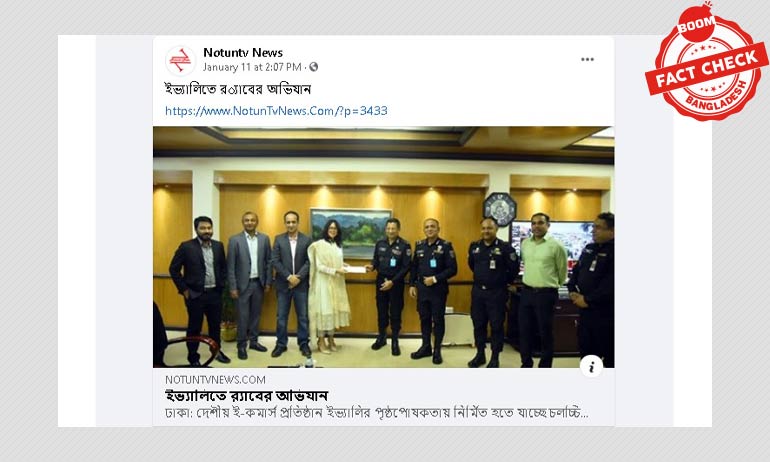Click the red chair in photo corner
This screenshot has width=770, height=462.
(x=189, y=351)
